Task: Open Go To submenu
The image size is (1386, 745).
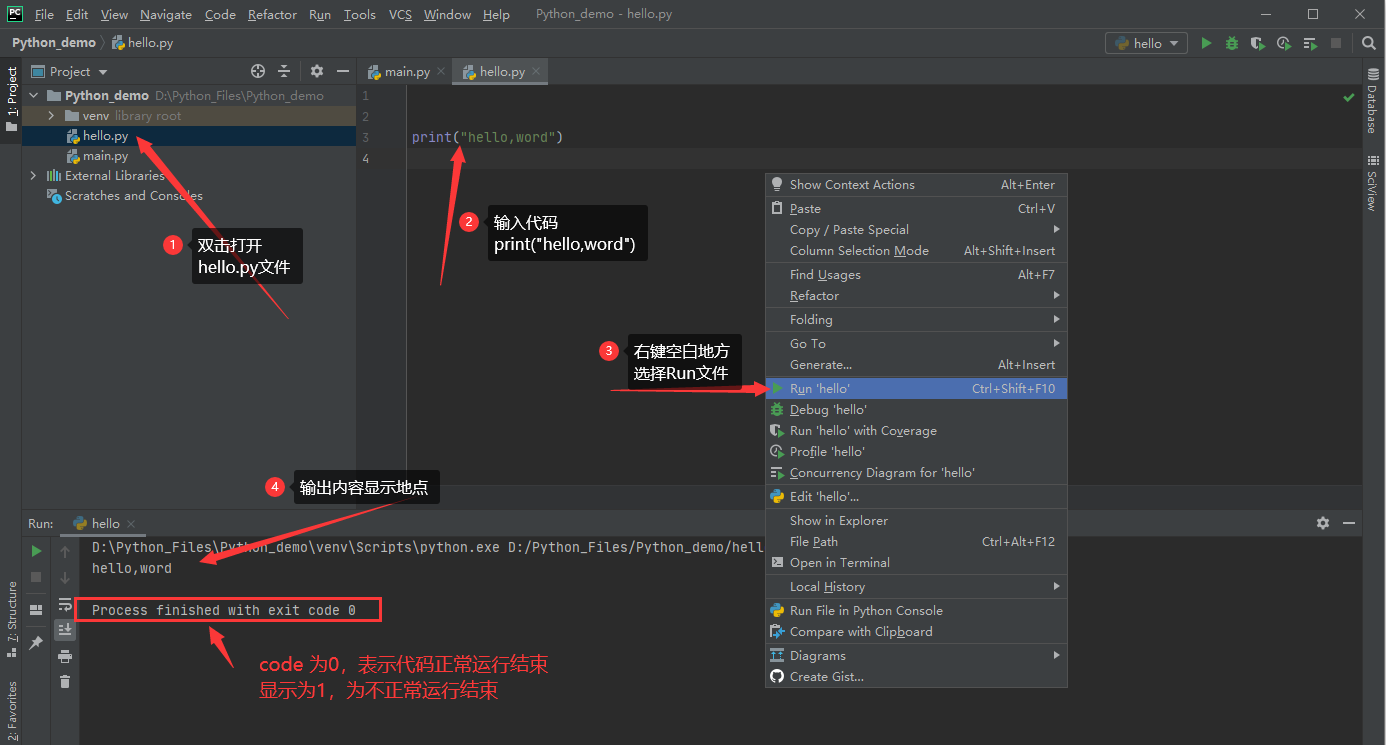Action: tap(916, 343)
